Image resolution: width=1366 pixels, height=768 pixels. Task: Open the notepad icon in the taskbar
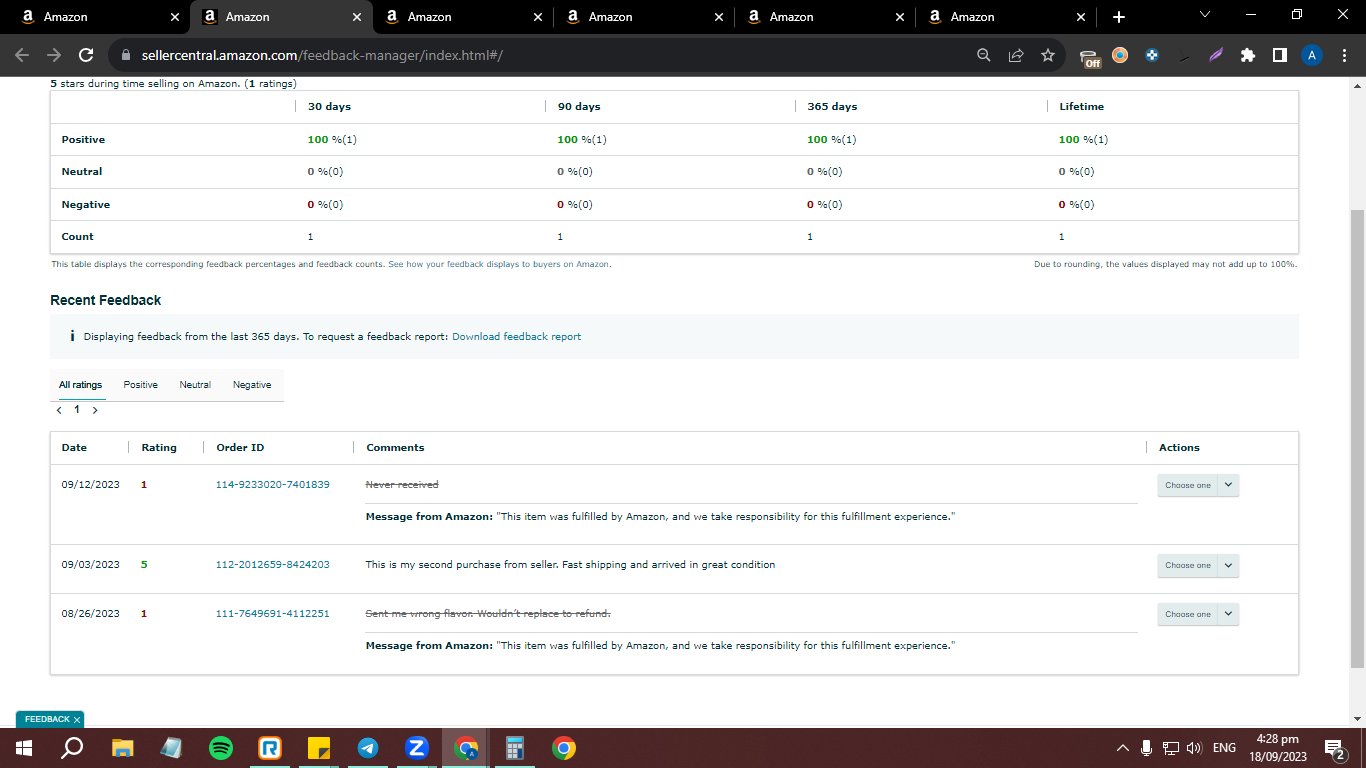point(171,747)
